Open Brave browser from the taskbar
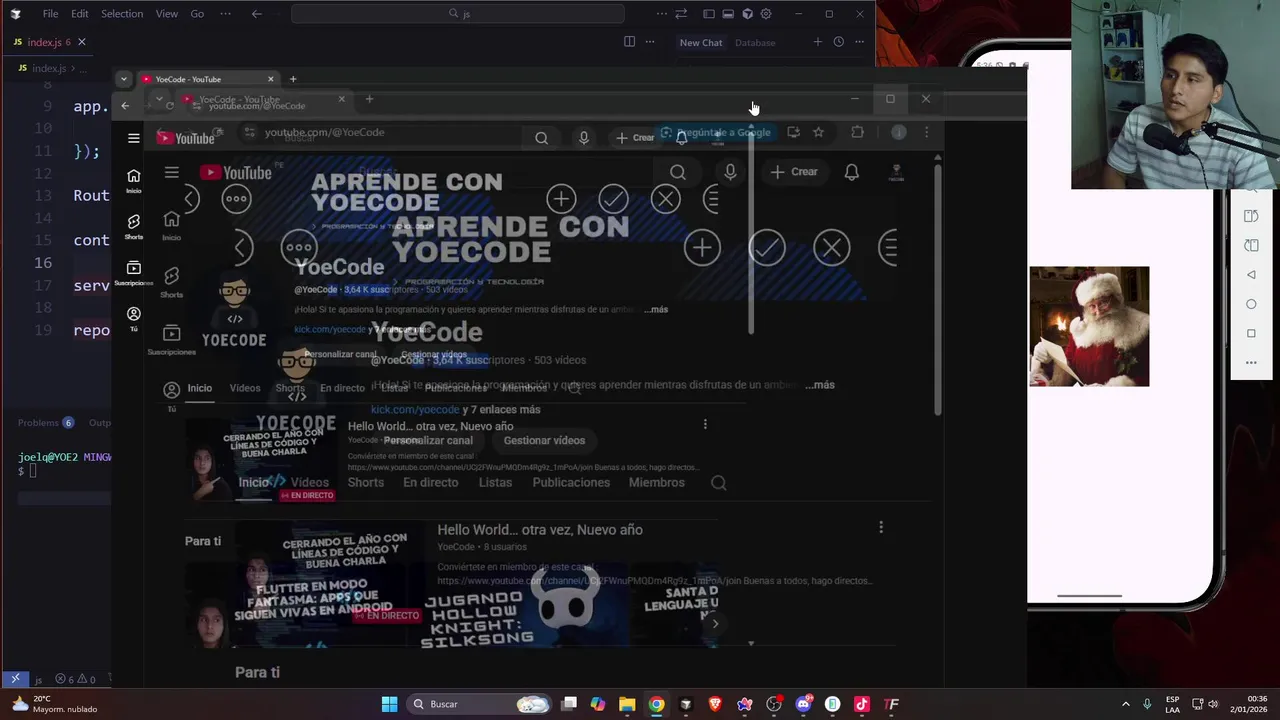 pyautogui.click(x=715, y=704)
